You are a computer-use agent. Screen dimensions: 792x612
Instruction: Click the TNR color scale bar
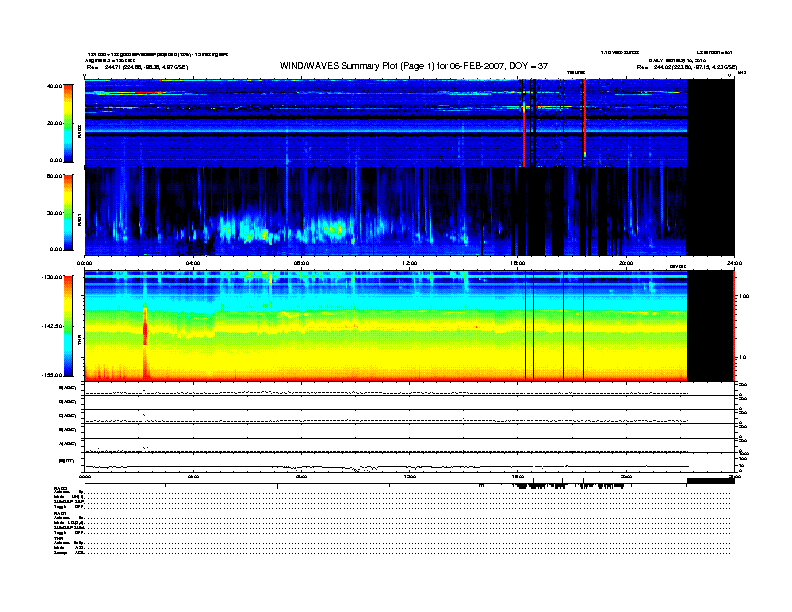(x=68, y=326)
